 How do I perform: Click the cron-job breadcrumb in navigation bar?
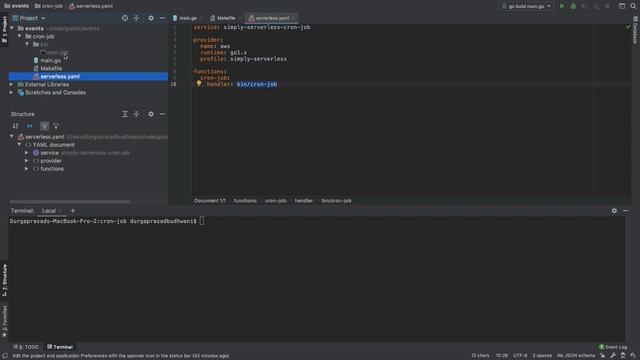49,6
